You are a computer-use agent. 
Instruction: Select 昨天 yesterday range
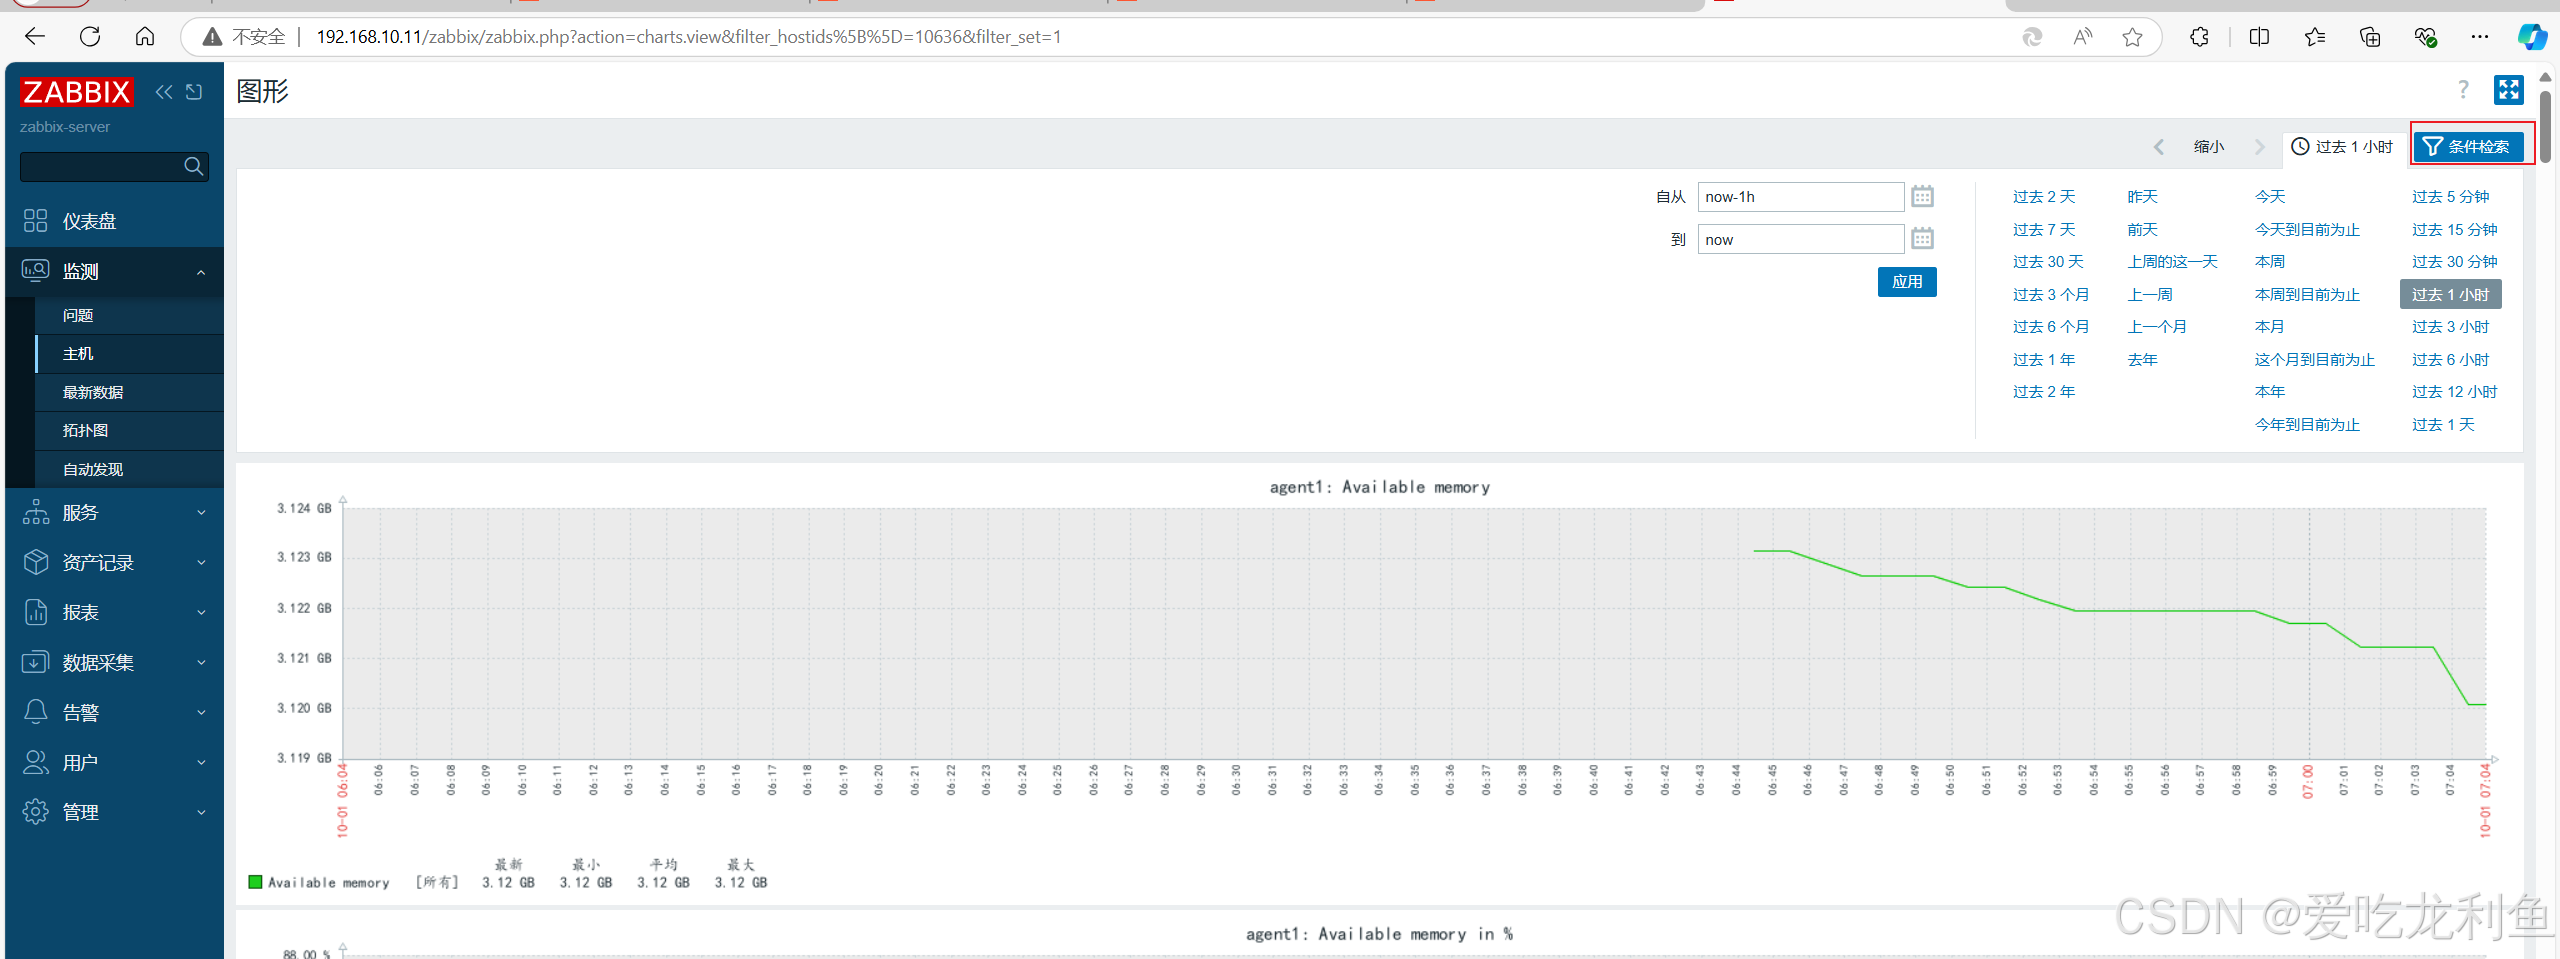click(2142, 197)
